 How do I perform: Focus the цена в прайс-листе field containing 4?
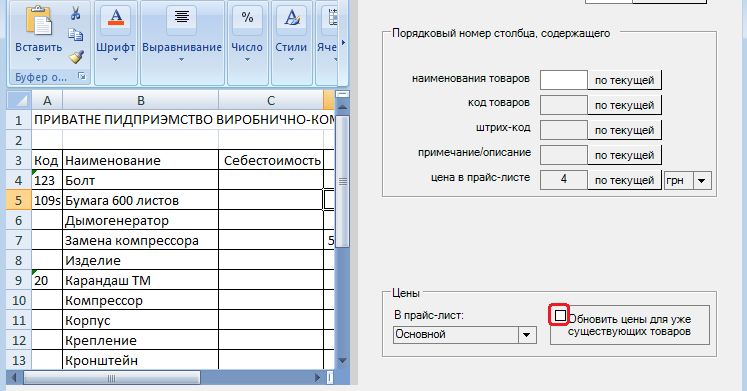tap(564, 180)
